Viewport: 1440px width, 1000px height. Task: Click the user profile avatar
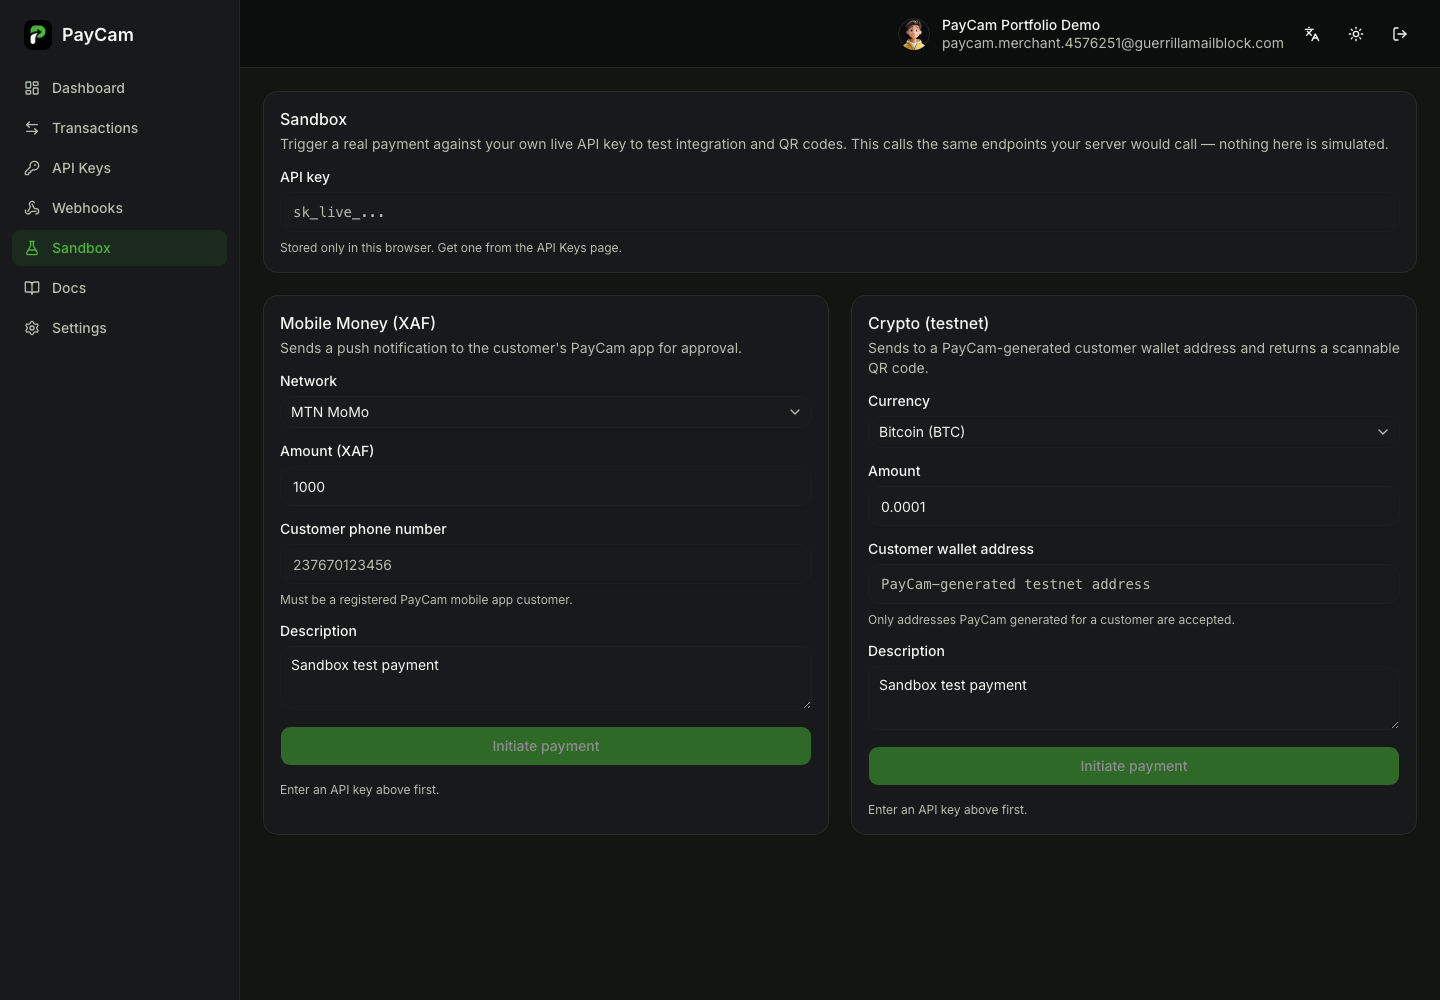[914, 34]
